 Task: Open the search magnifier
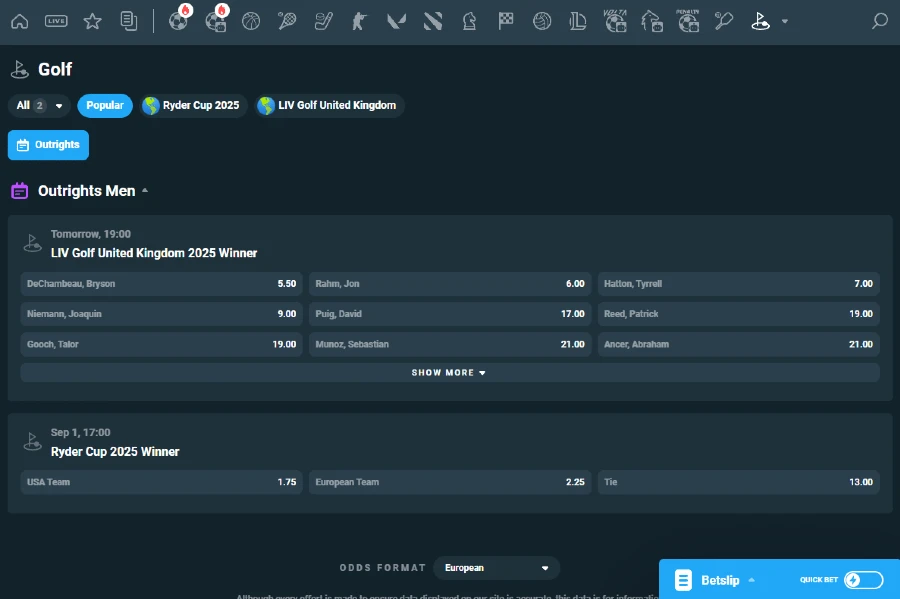(879, 20)
